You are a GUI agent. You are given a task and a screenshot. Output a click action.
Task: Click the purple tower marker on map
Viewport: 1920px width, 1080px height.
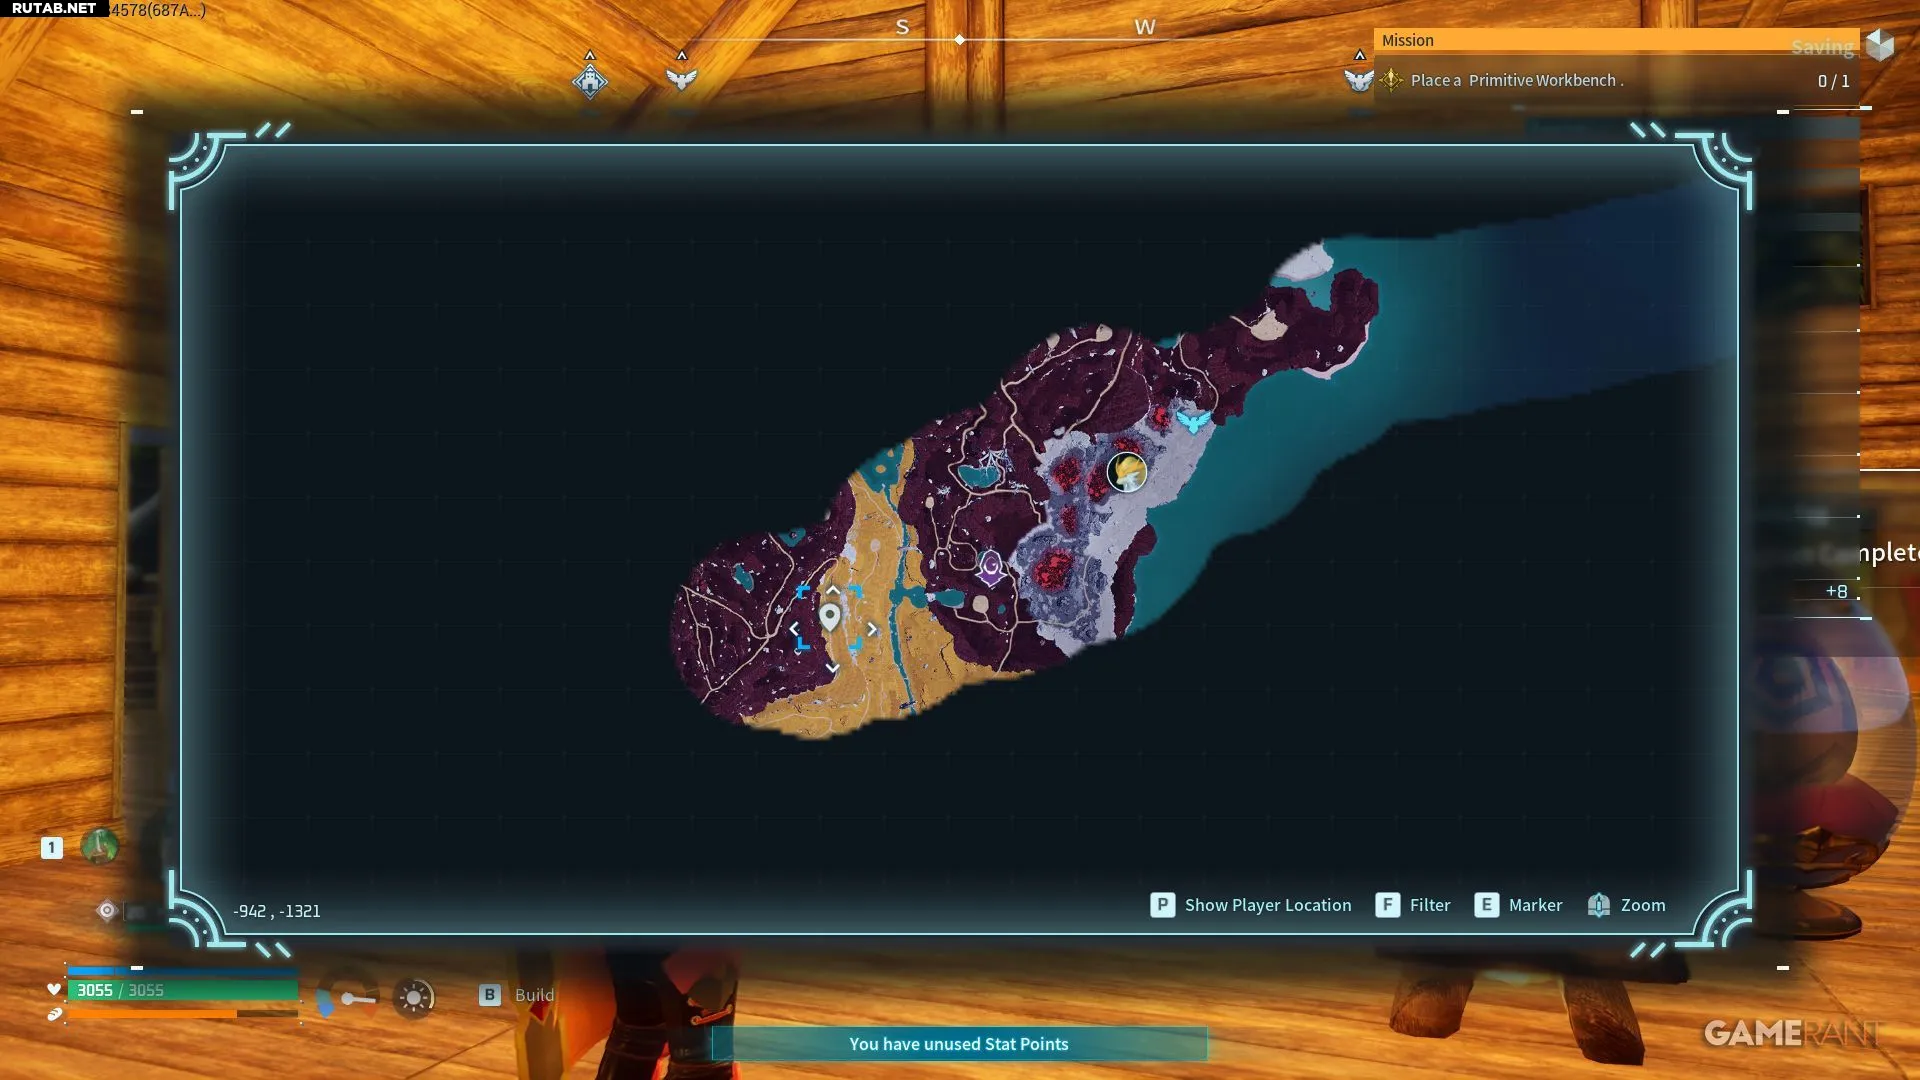990,567
